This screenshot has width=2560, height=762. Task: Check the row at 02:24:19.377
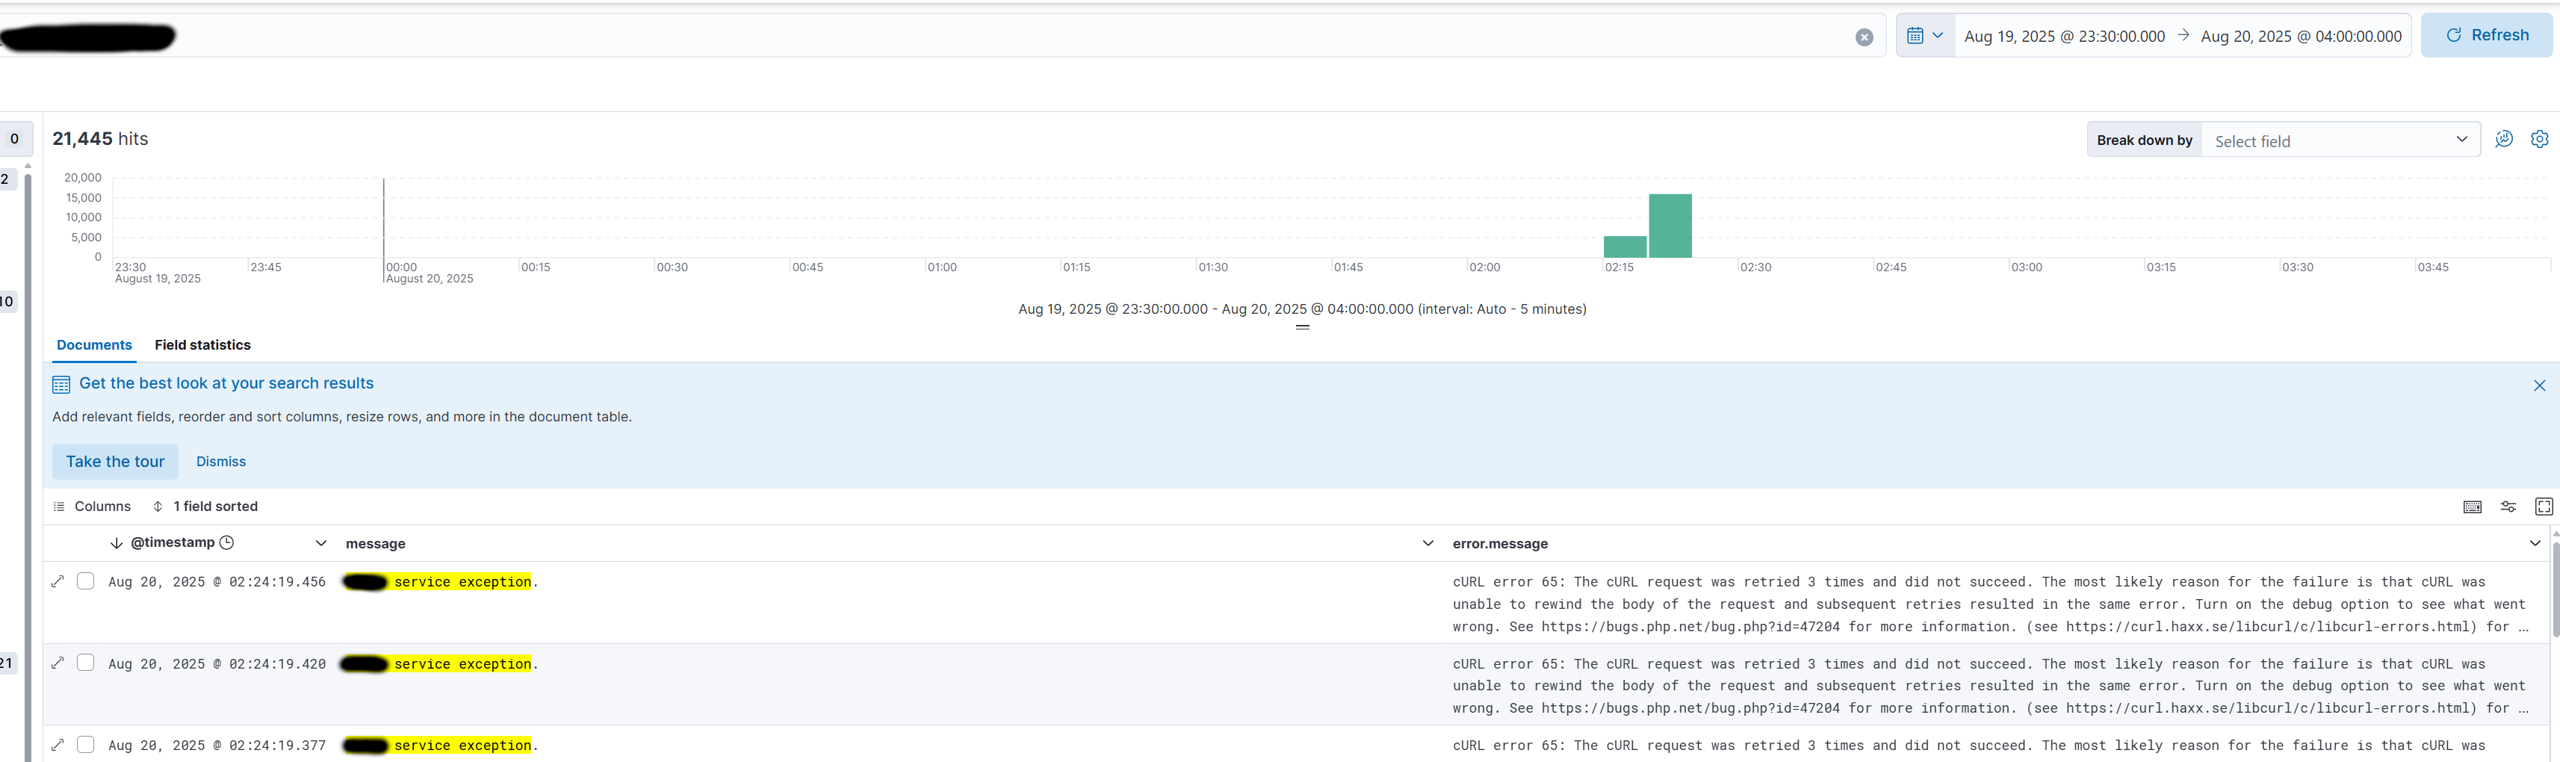(86, 745)
